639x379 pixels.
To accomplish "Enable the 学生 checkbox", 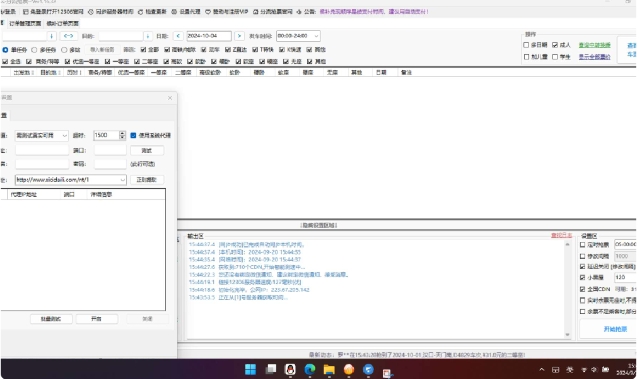I will [x=555, y=57].
